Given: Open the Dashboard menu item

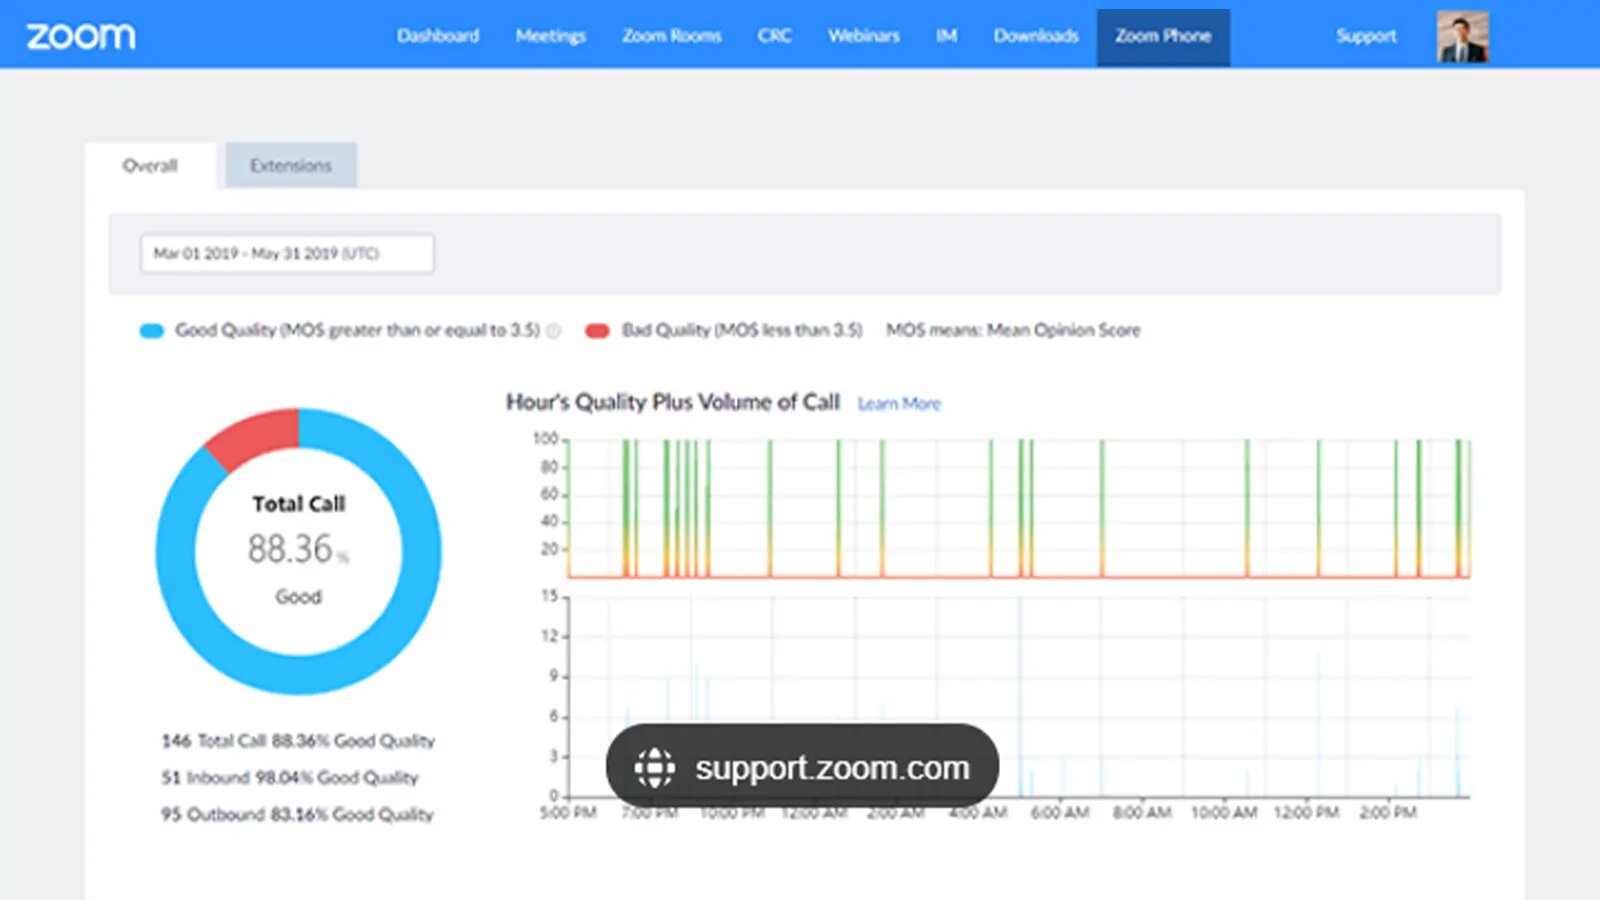Looking at the screenshot, I should 438,36.
